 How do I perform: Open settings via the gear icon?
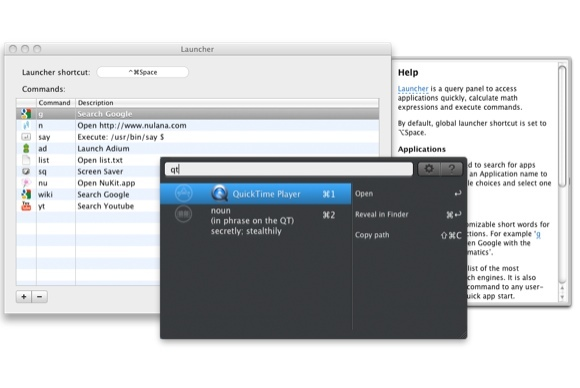(x=429, y=169)
